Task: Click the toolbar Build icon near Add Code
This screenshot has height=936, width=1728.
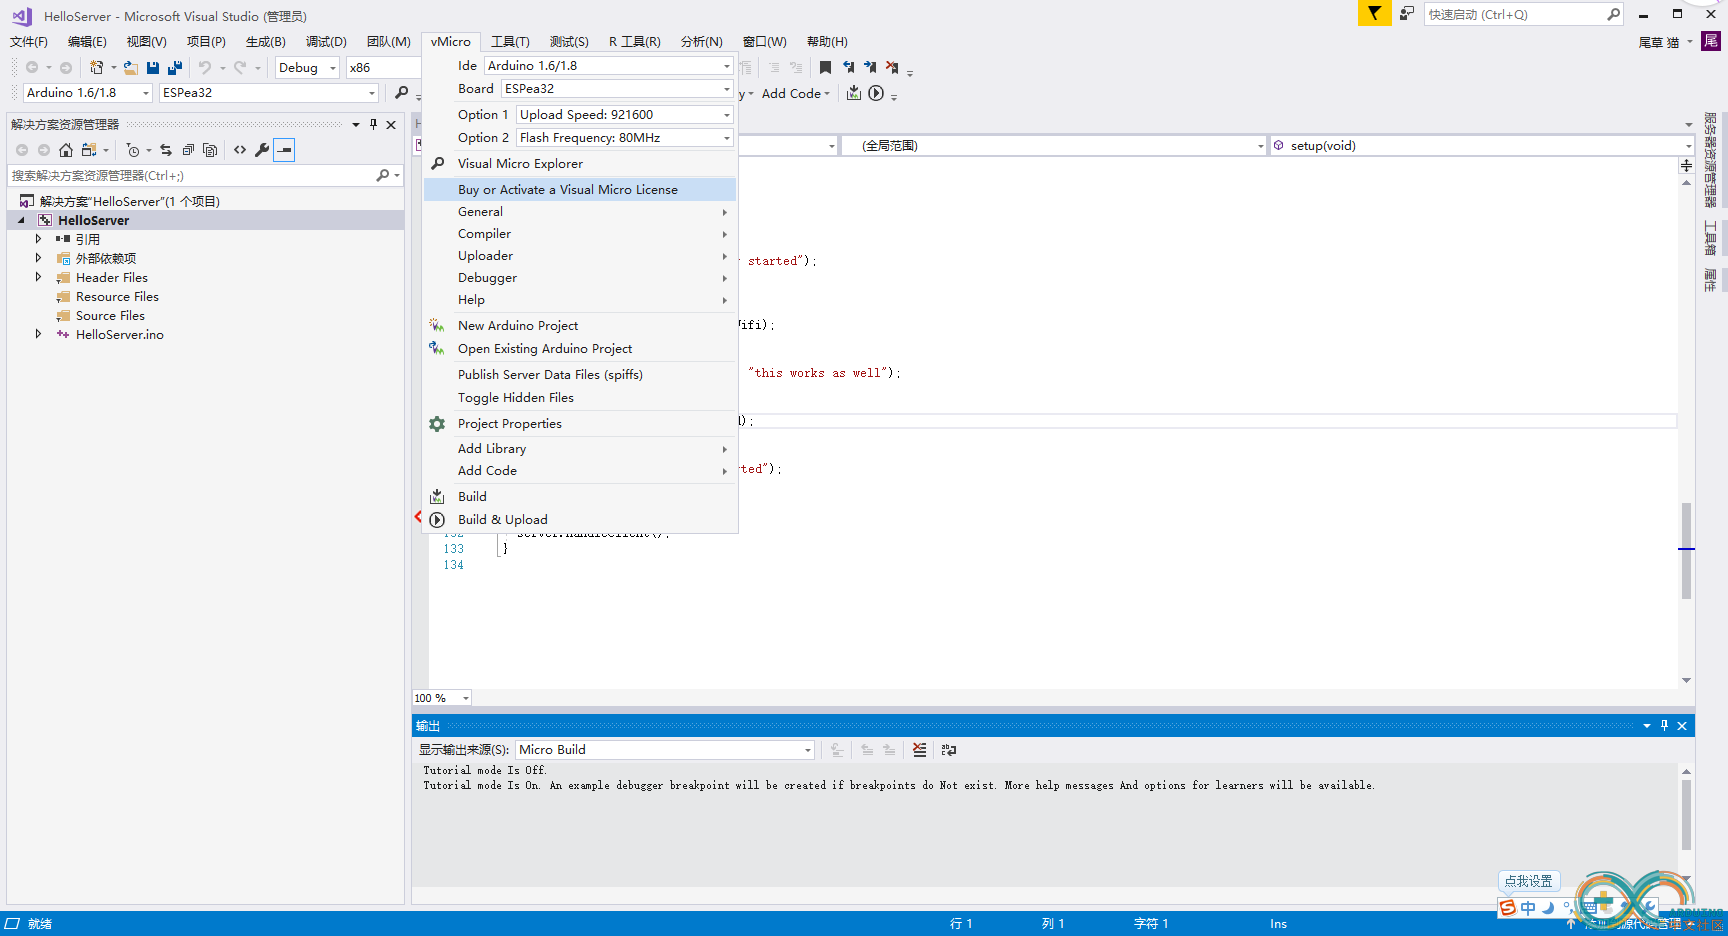Action: click(854, 93)
